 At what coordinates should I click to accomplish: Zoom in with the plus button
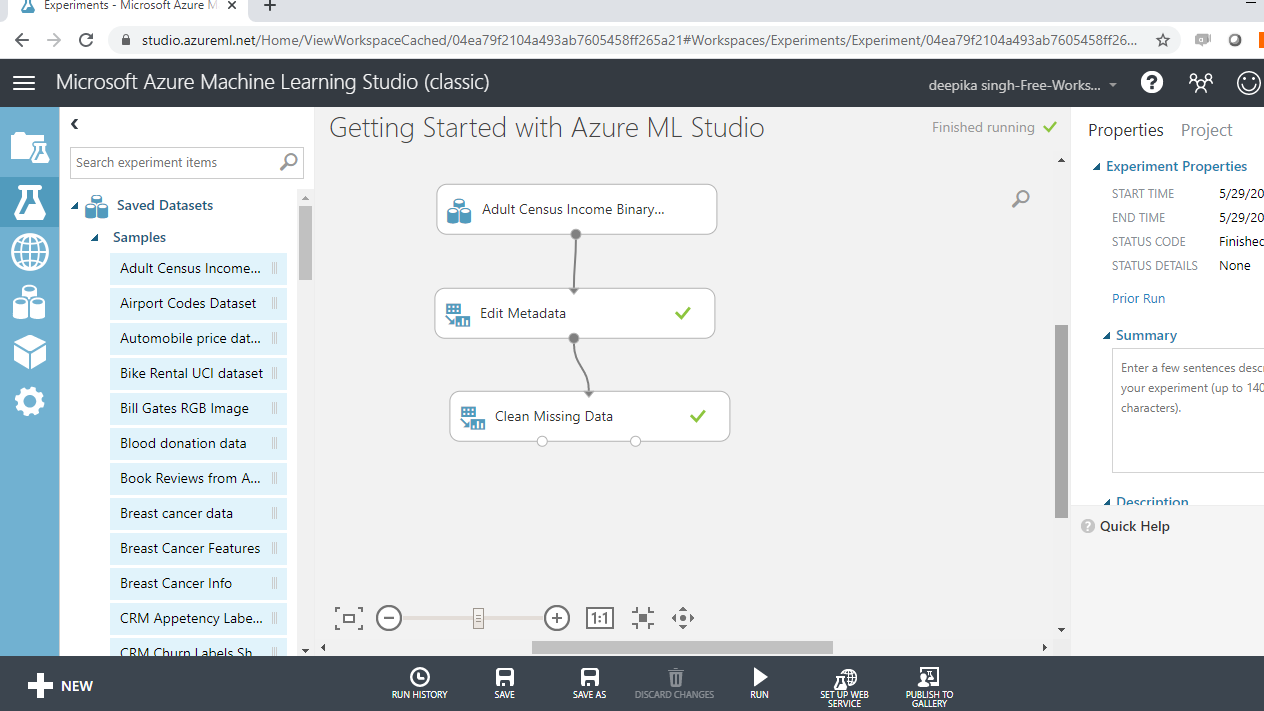click(557, 618)
